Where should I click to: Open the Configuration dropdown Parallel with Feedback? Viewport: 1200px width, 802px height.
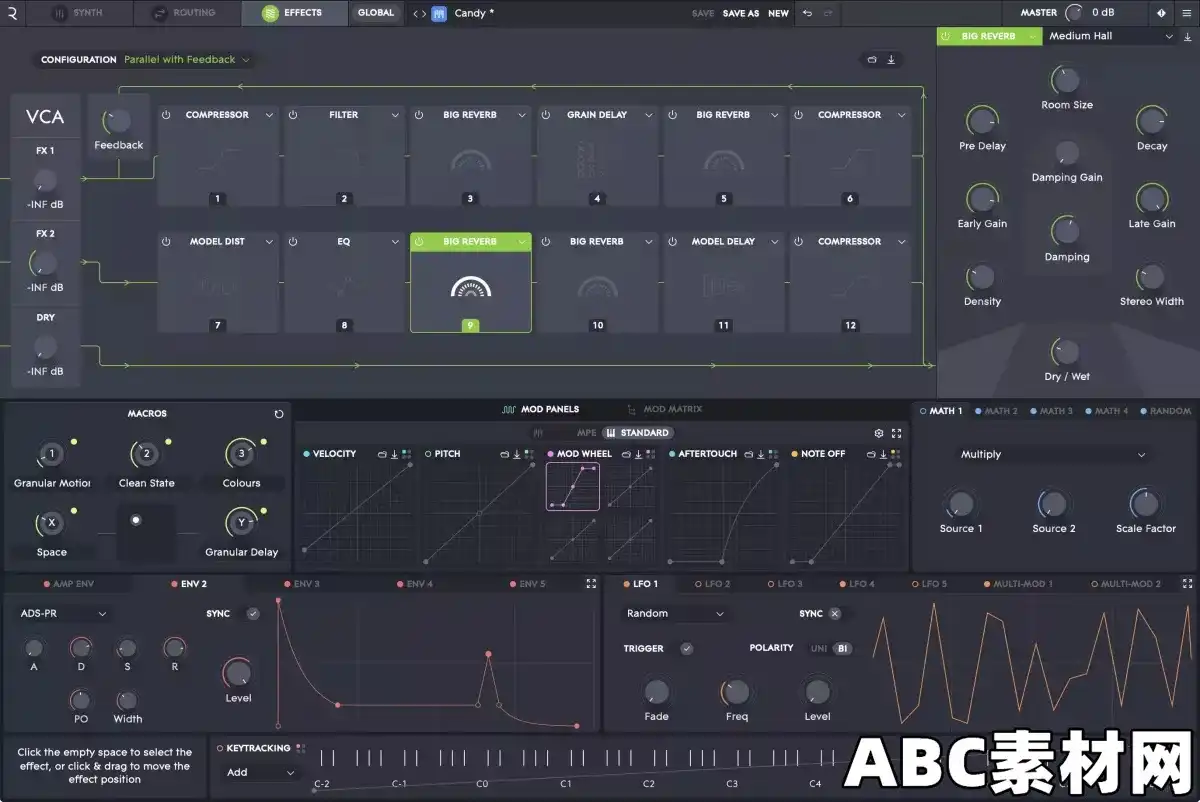(186, 60)
